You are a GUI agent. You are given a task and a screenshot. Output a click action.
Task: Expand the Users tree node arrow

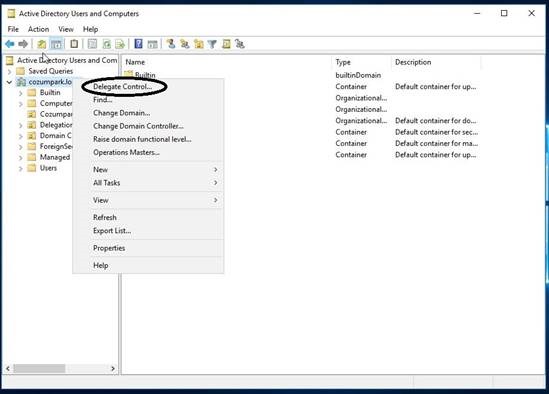[x=21, y=169]
